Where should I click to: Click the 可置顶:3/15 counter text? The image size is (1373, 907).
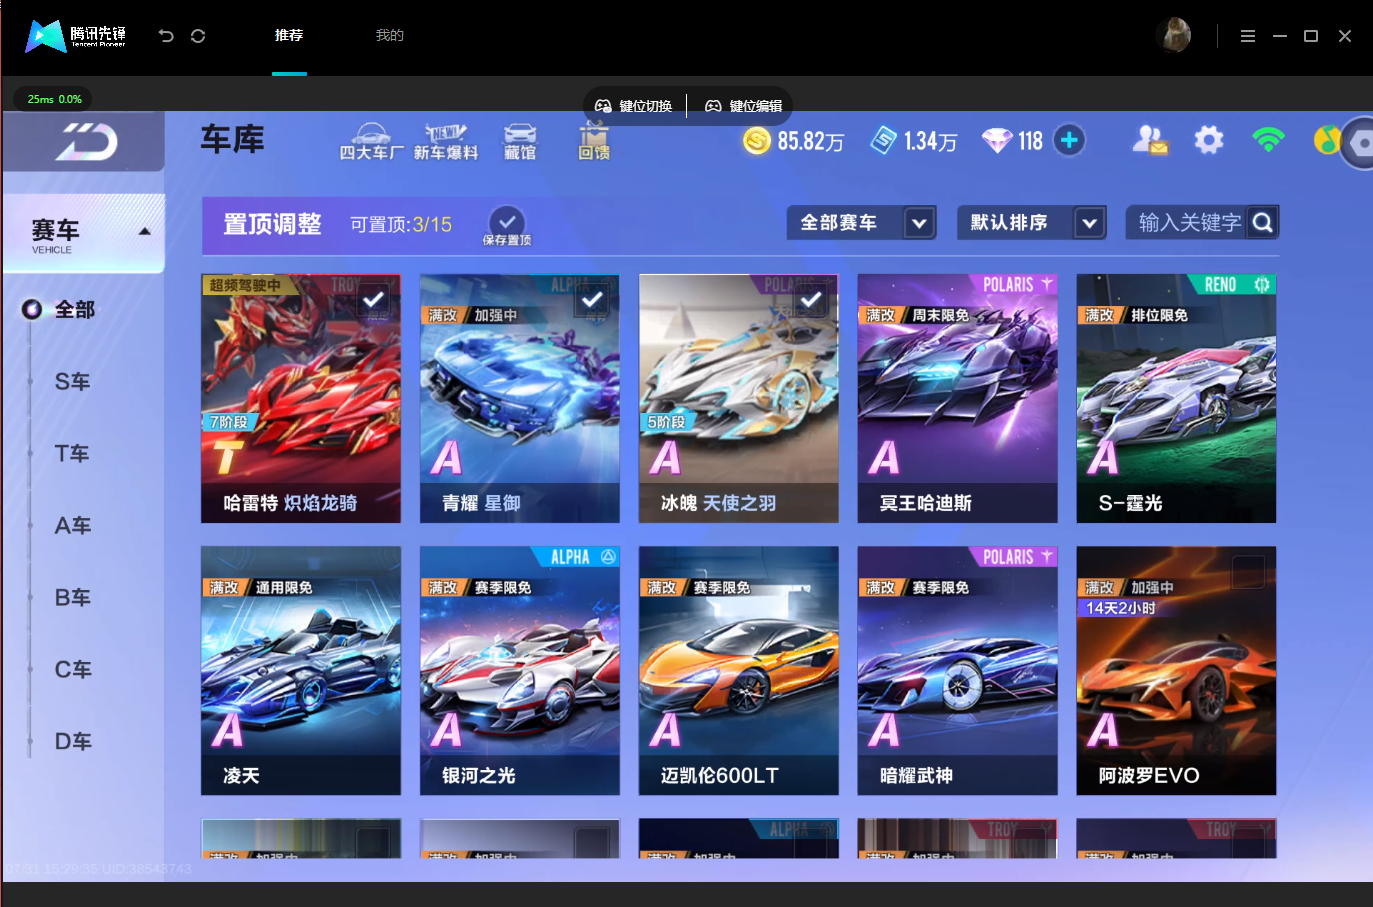pos(401,225)
